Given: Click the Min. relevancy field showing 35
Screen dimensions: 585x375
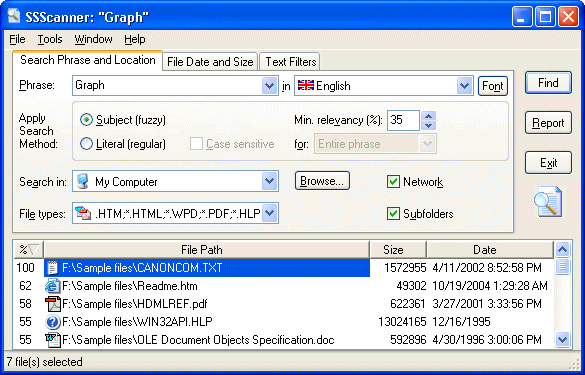Looking at the screenshot, I should pyautogui.click(x=403, y=120).
